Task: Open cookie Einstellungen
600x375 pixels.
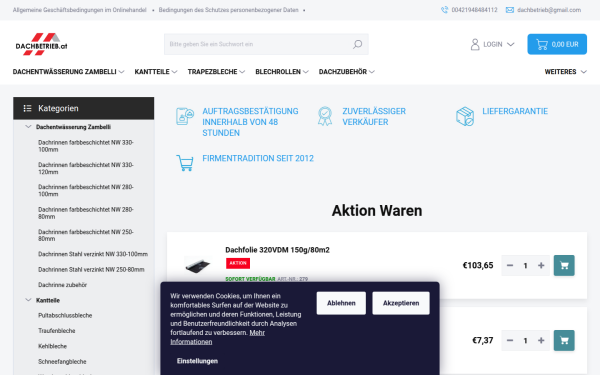Action: pyautogui.click(x=197, y=361)
